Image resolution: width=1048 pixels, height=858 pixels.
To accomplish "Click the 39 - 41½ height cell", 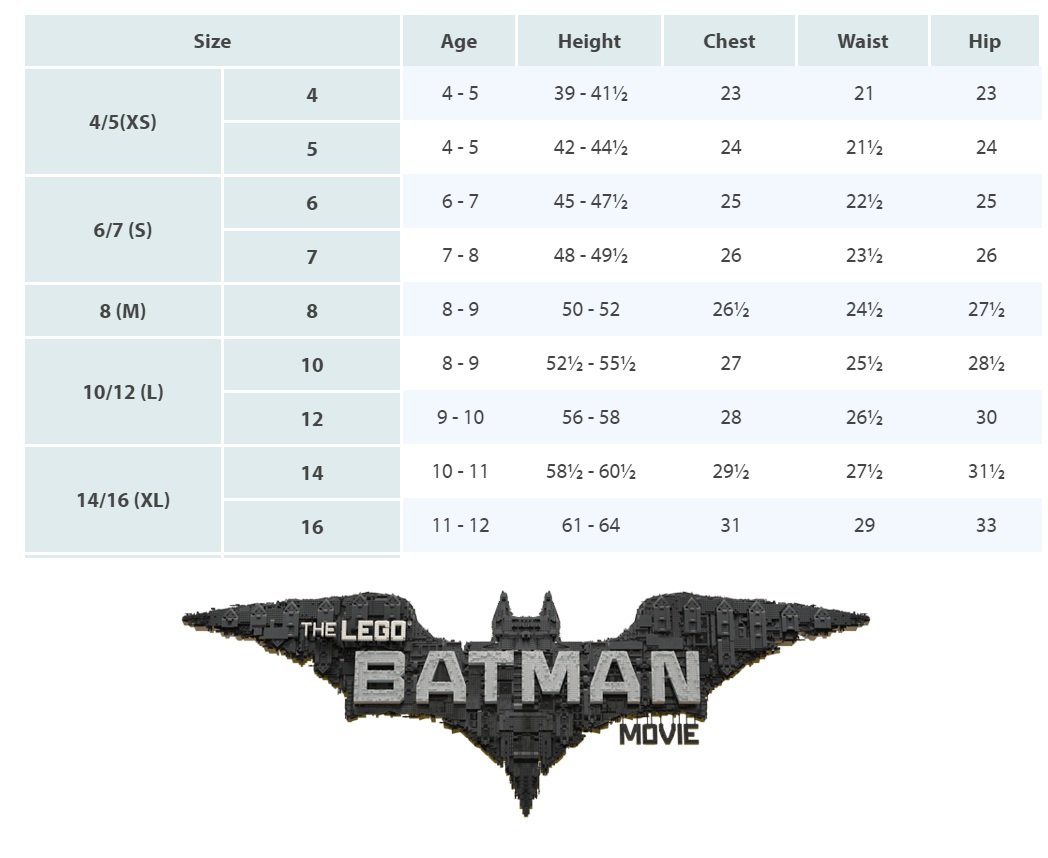I will tap(590, 94).
